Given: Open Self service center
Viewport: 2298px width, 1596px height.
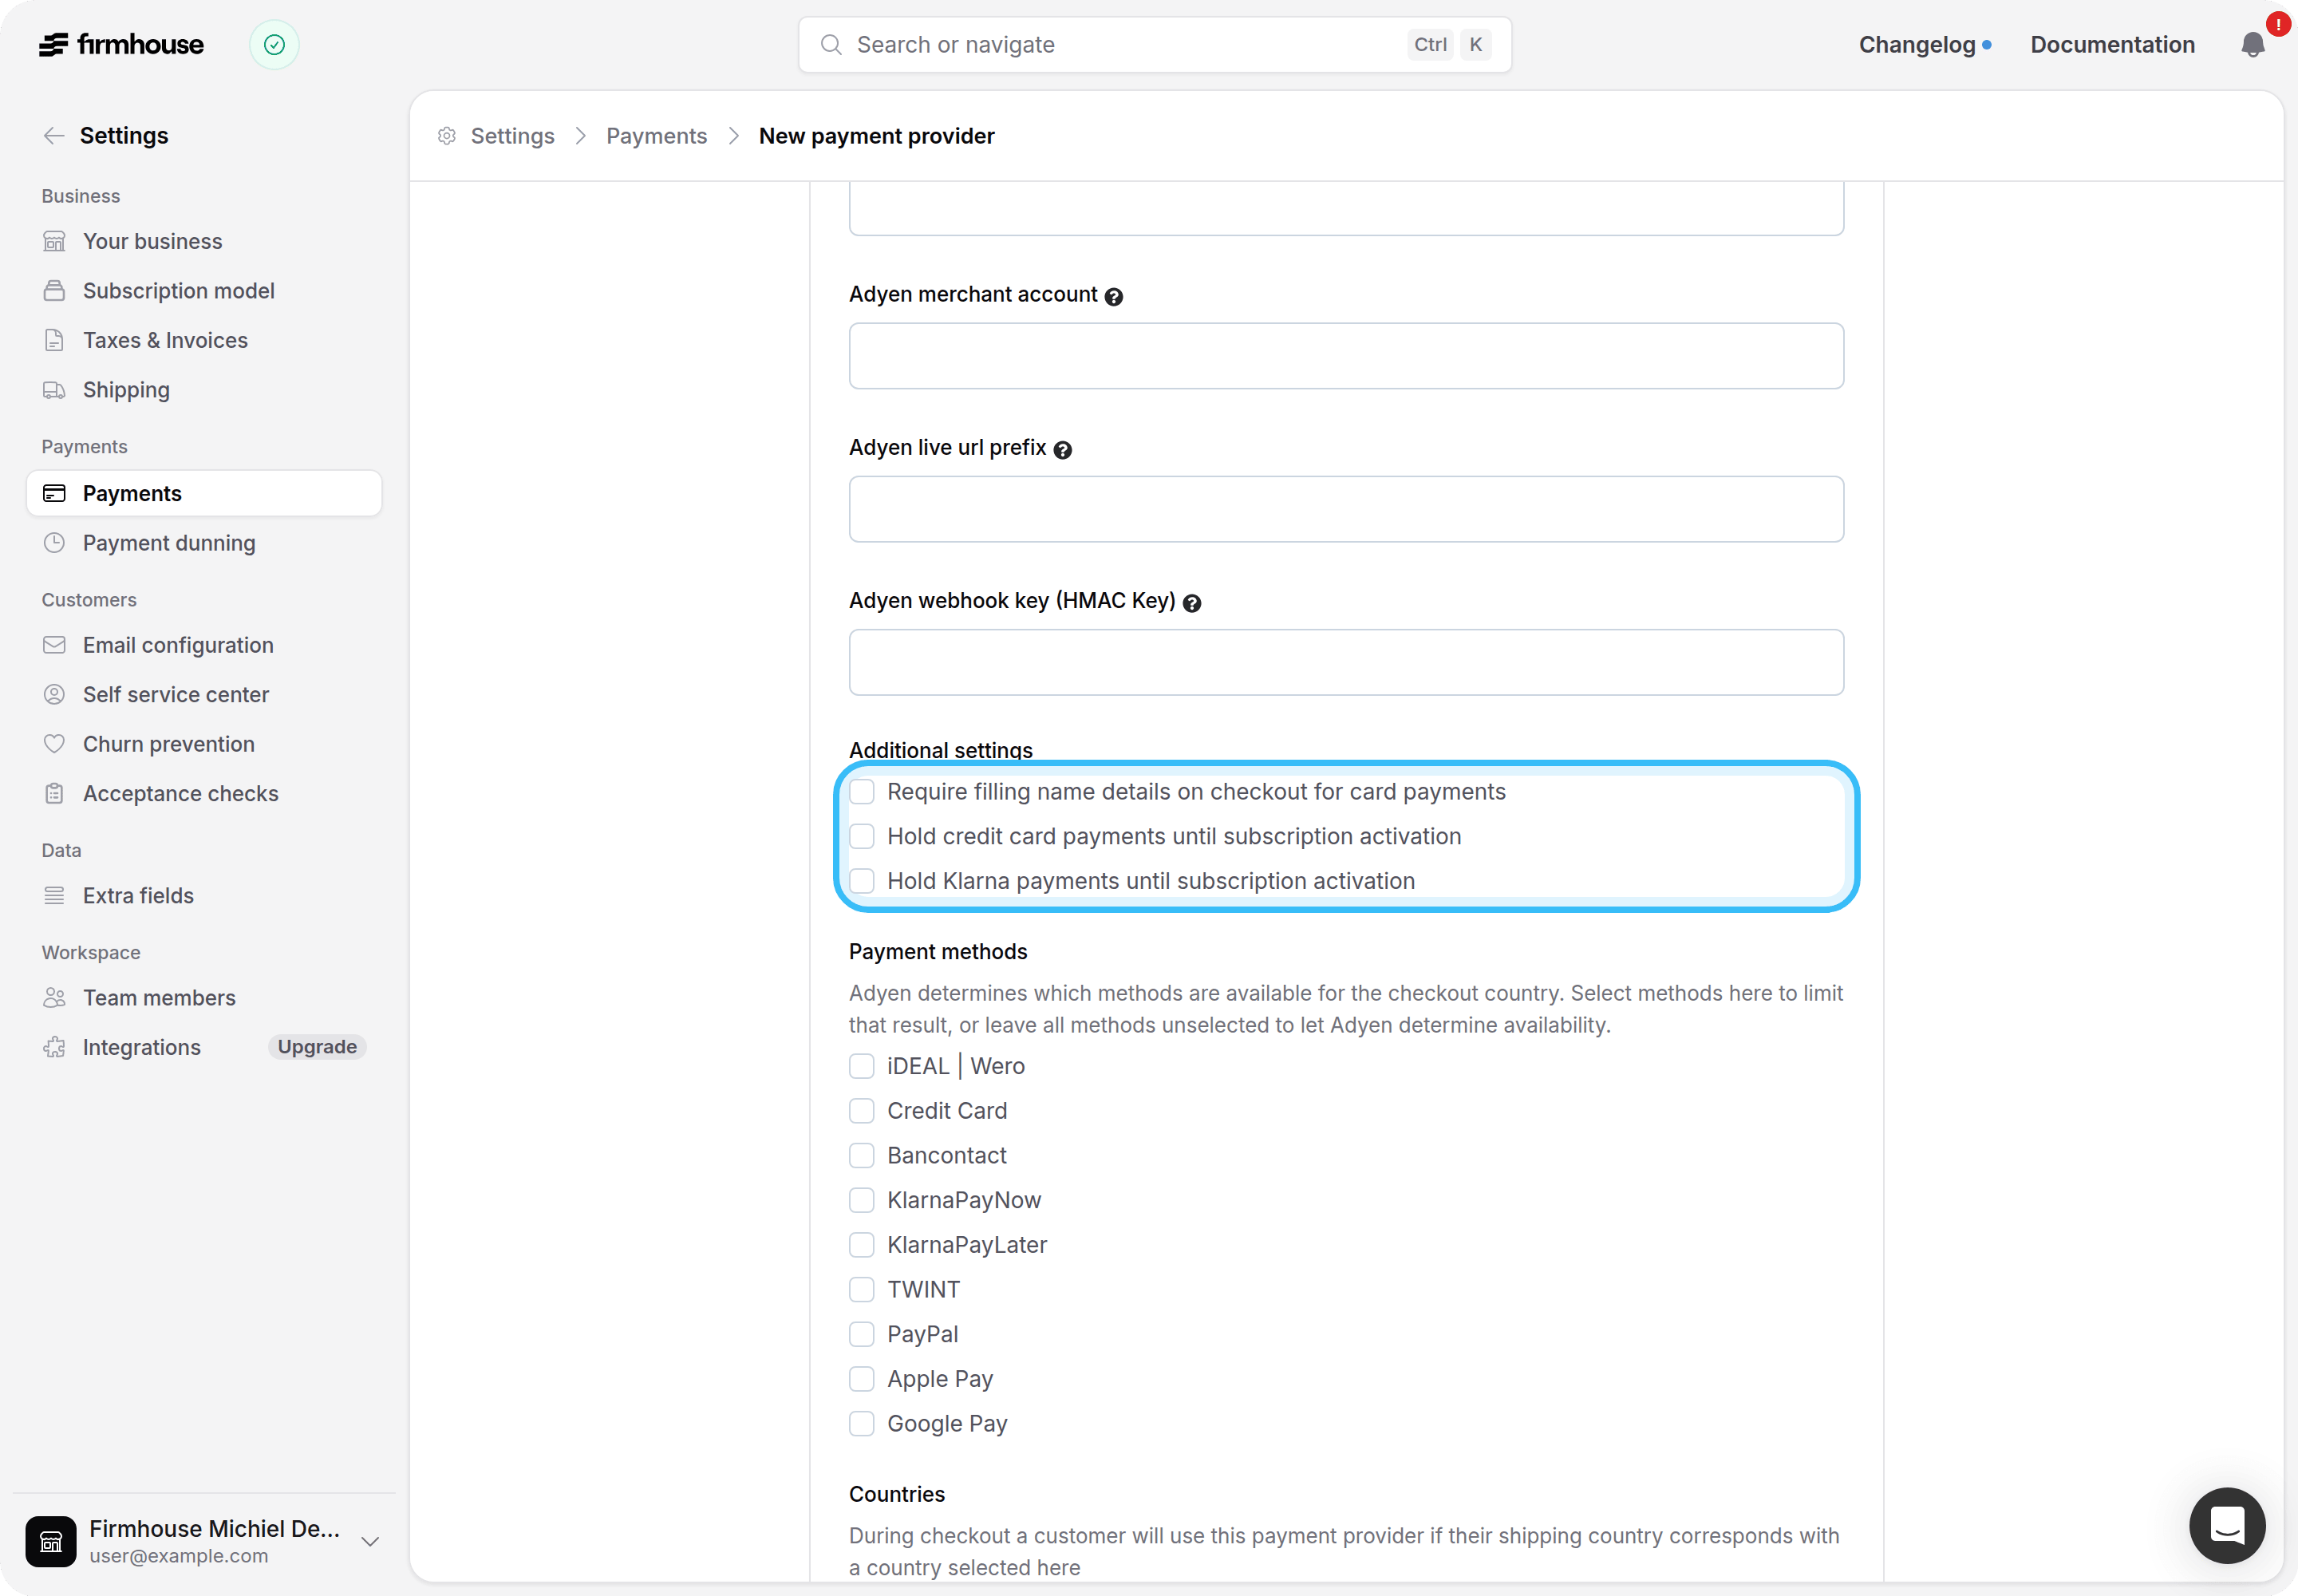Looking at the screenshot, I should (x=204, y=695).
